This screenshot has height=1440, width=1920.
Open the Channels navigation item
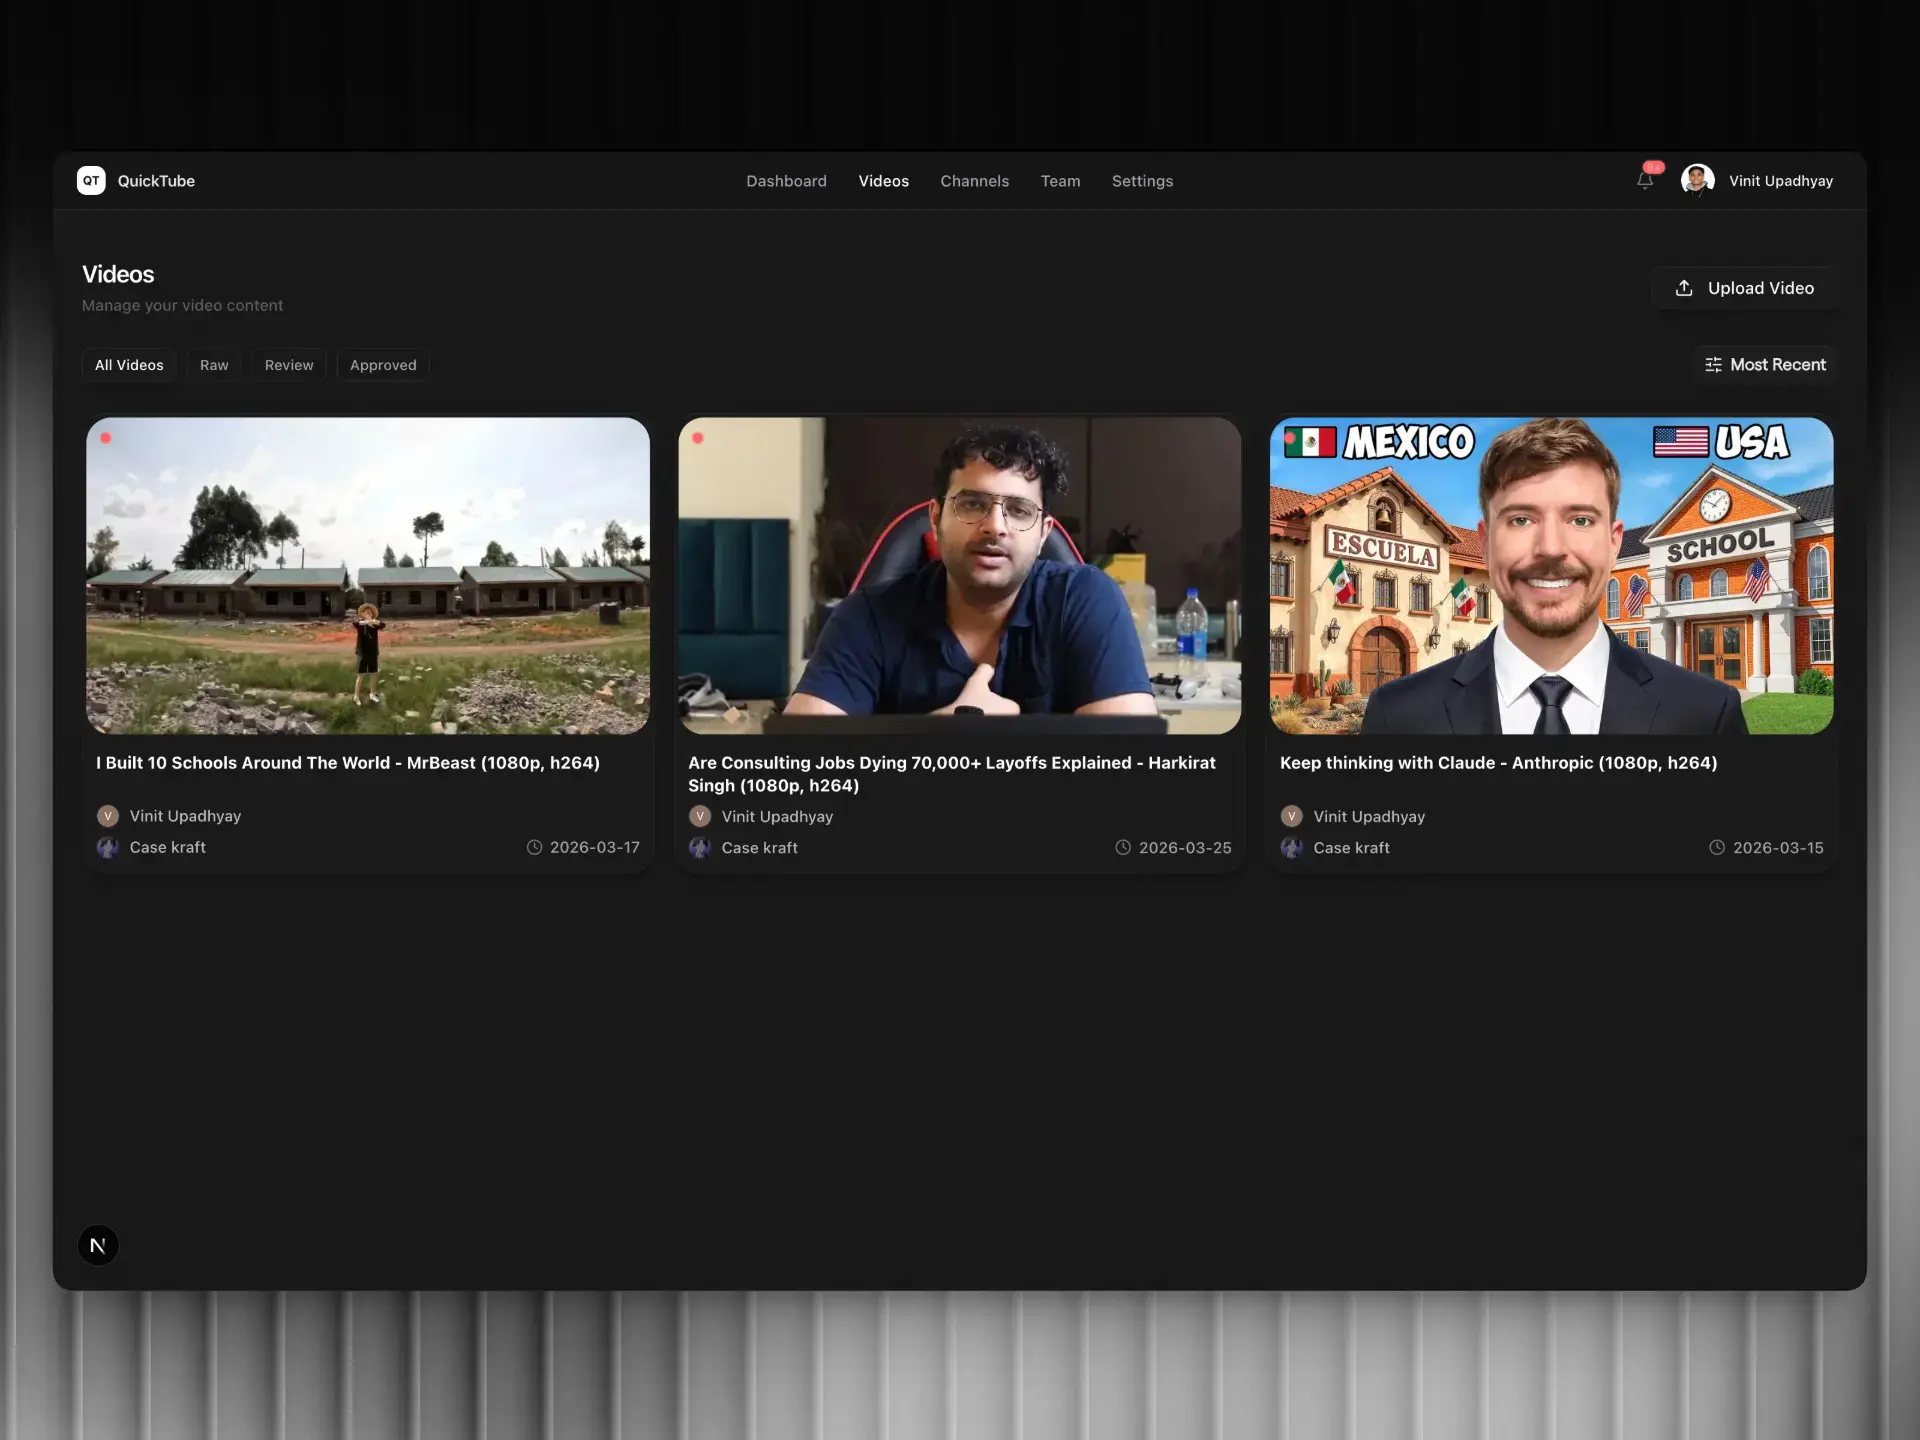tap(974, 181)
